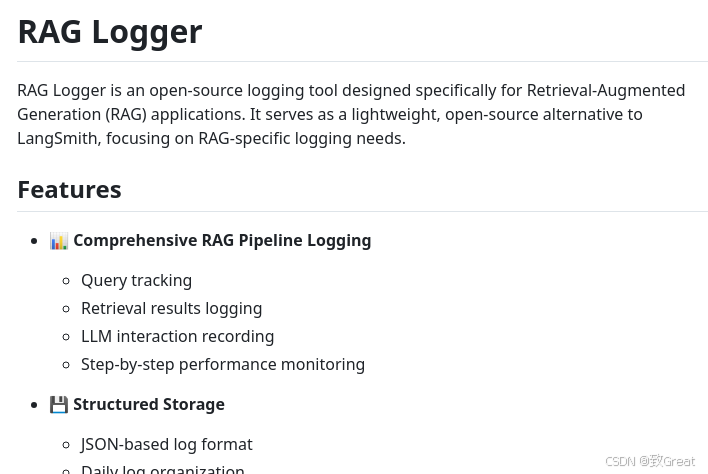Click the LLM interaction recording item

tap(177, 336)
